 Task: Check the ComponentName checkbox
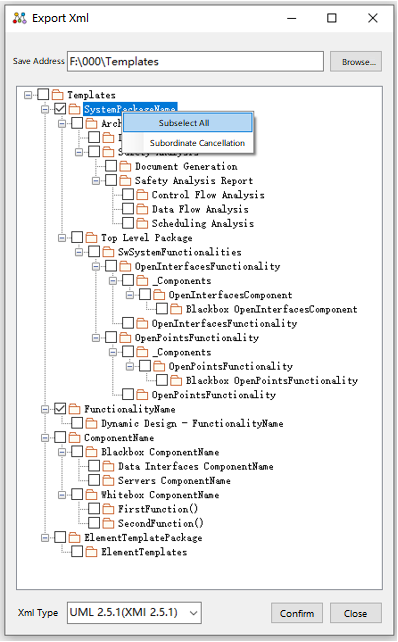pos(60,437)
